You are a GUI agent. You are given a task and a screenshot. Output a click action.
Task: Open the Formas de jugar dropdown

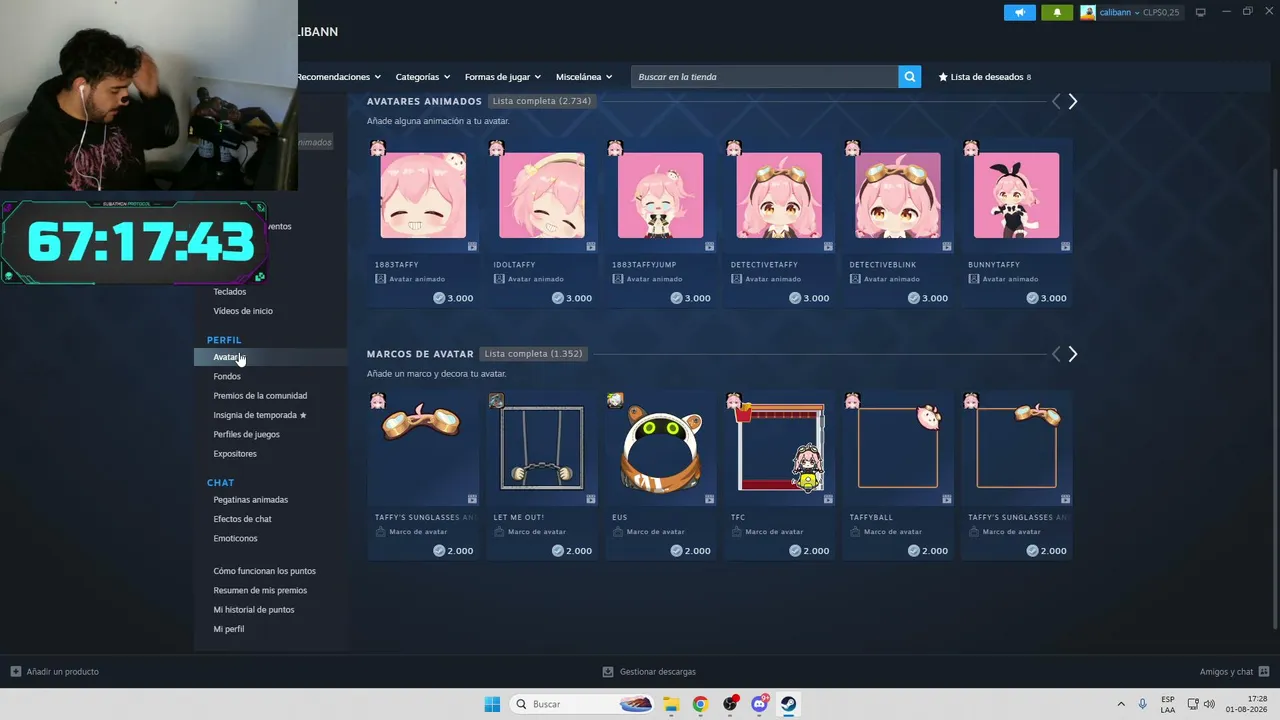click(502, 77)
